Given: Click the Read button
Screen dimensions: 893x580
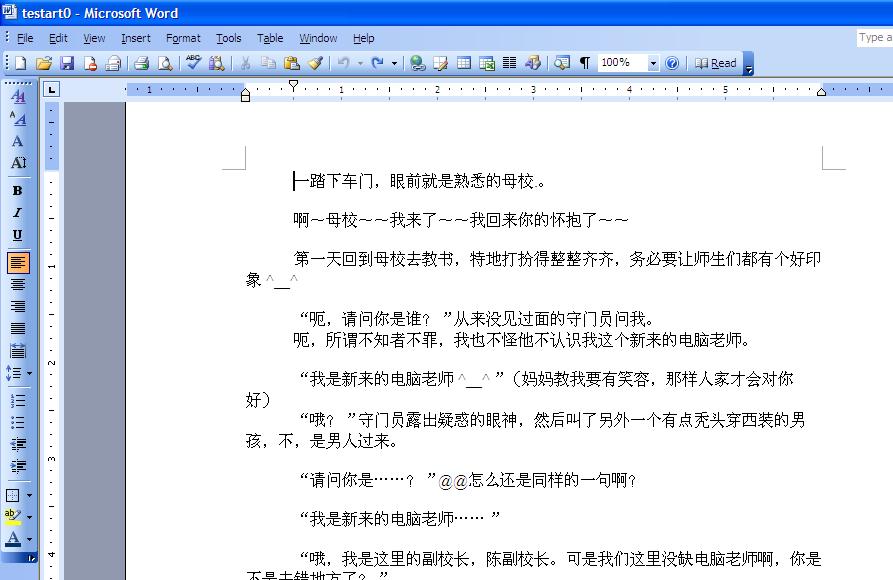Looking at the screenshot, I should pyautogui.click(x=718, y=62).
